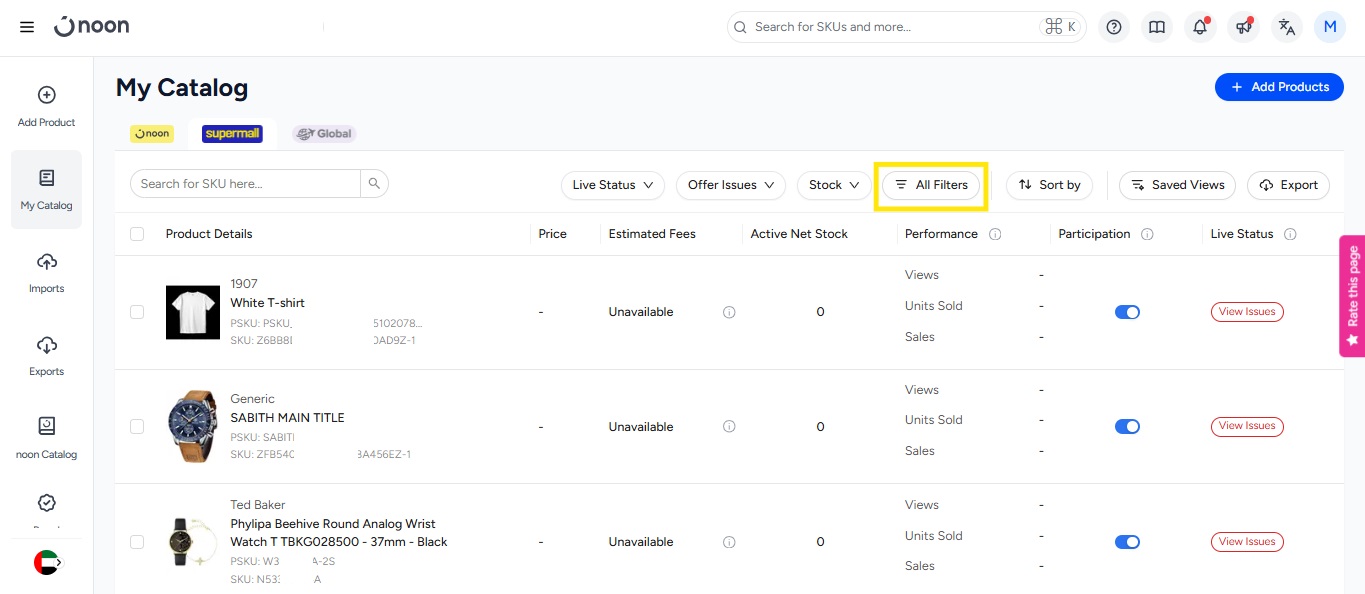Toggle participation for White T-shirt
This screenshot has height=594, width=1365.
1127,312
